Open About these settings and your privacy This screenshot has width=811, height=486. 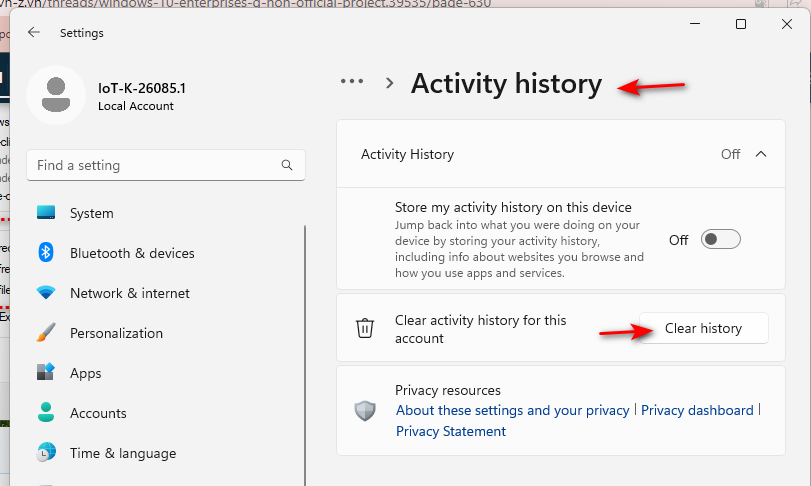513,410
